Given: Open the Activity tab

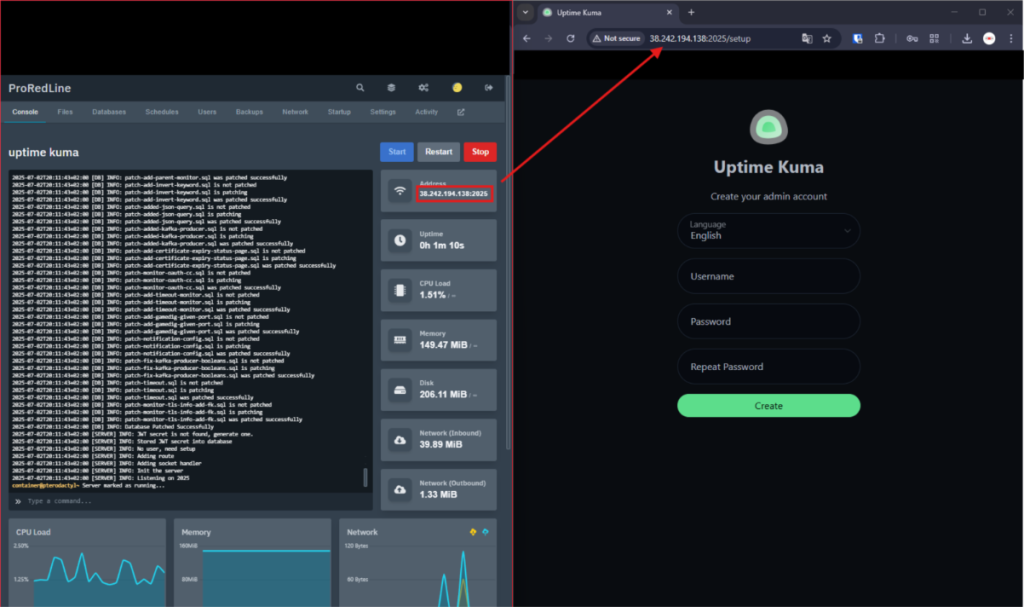Looking at the screenshot, I should click(426, 112).
